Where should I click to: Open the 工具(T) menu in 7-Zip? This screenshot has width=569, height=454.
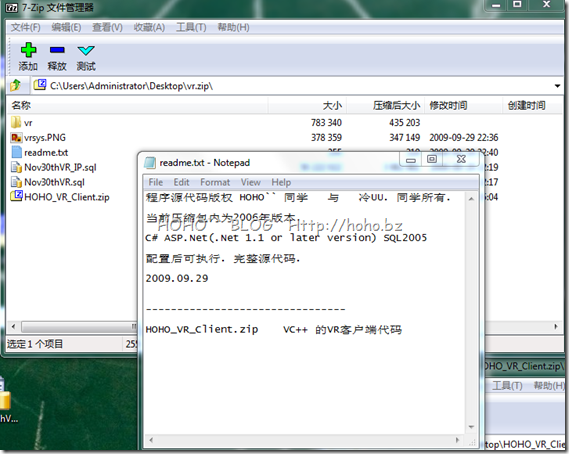tap(191, 28)
